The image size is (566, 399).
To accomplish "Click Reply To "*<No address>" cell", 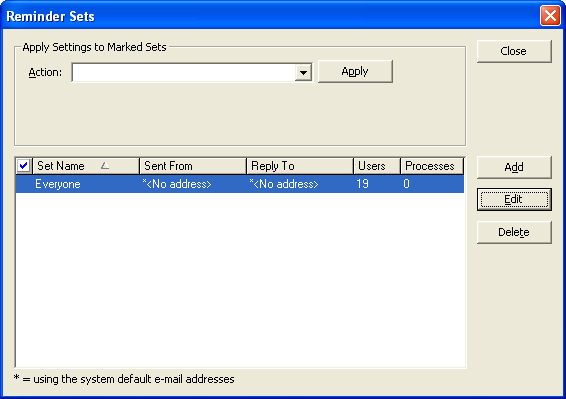I will tap(284, 184).
